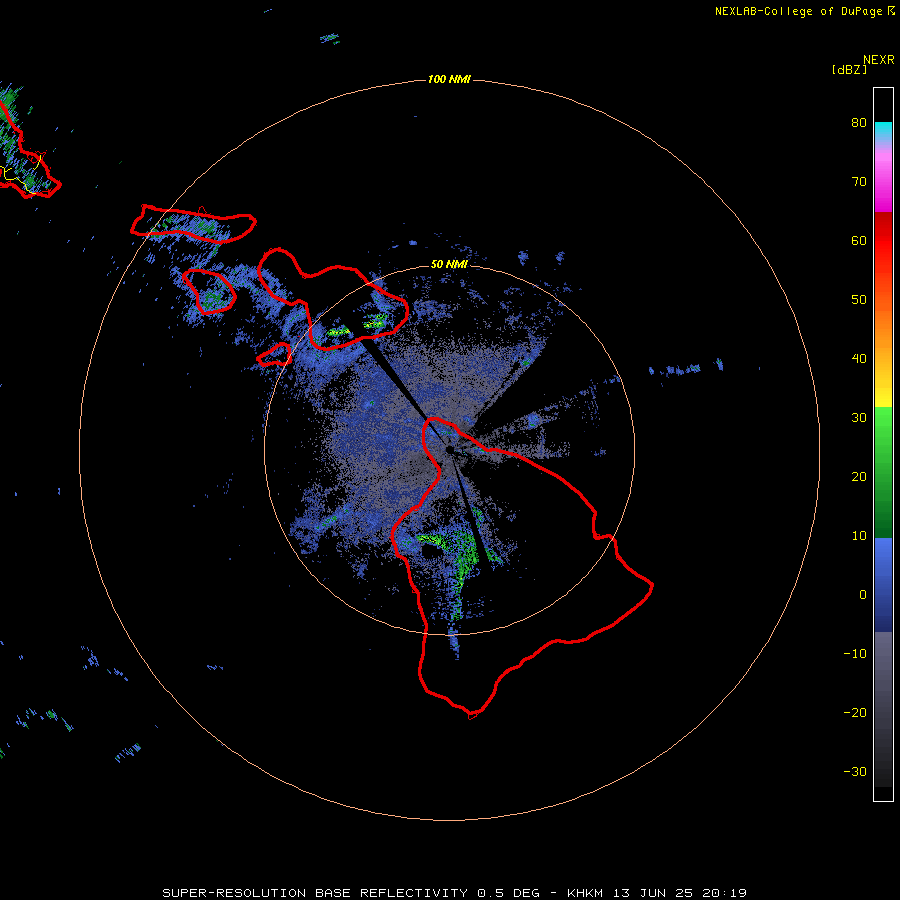
Task: Click the 50 value on the dBZ scale
Action: click(859, 300)
